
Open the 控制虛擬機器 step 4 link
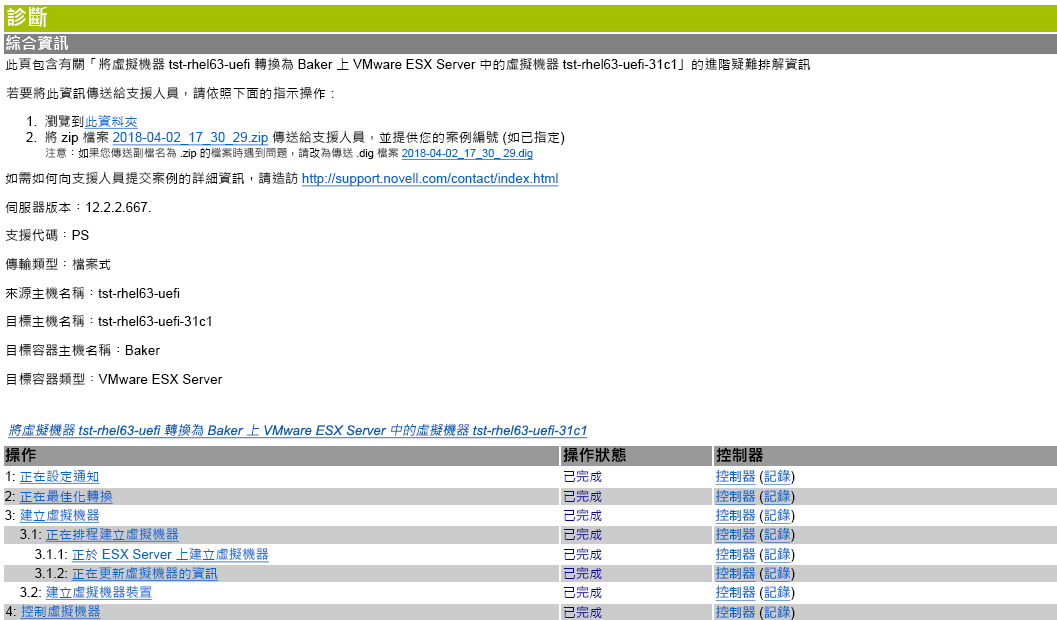(60, 612)
